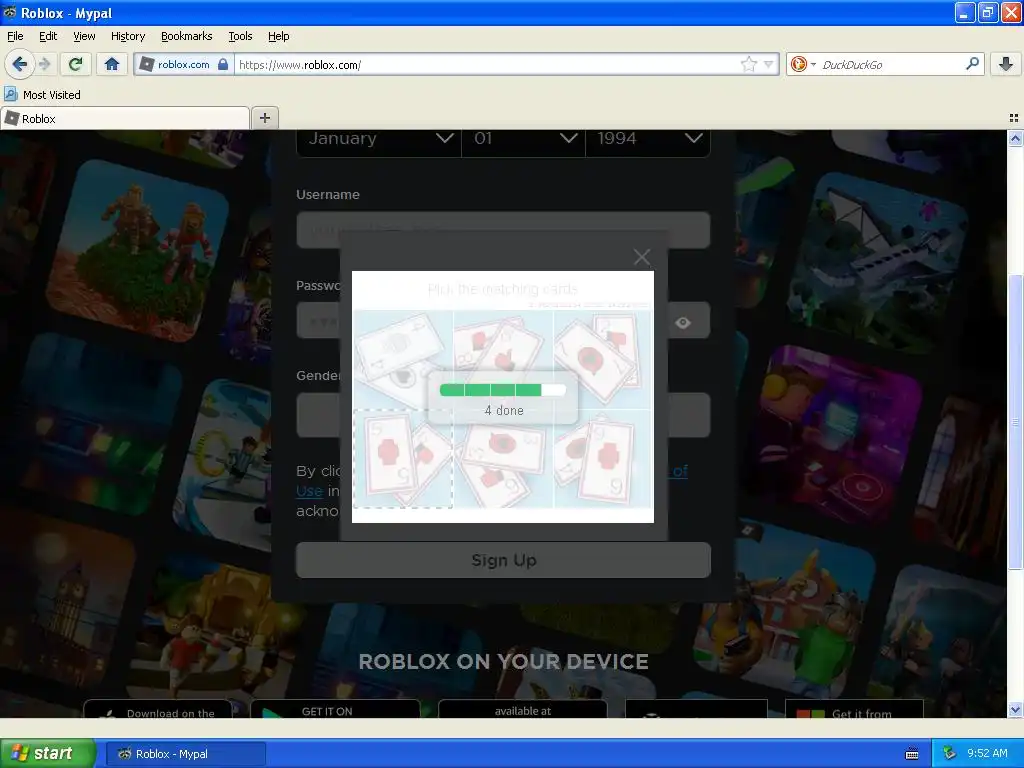1024x768 pixels.
Task: Click the GET IT ON store badge
Action: [335, 709]
